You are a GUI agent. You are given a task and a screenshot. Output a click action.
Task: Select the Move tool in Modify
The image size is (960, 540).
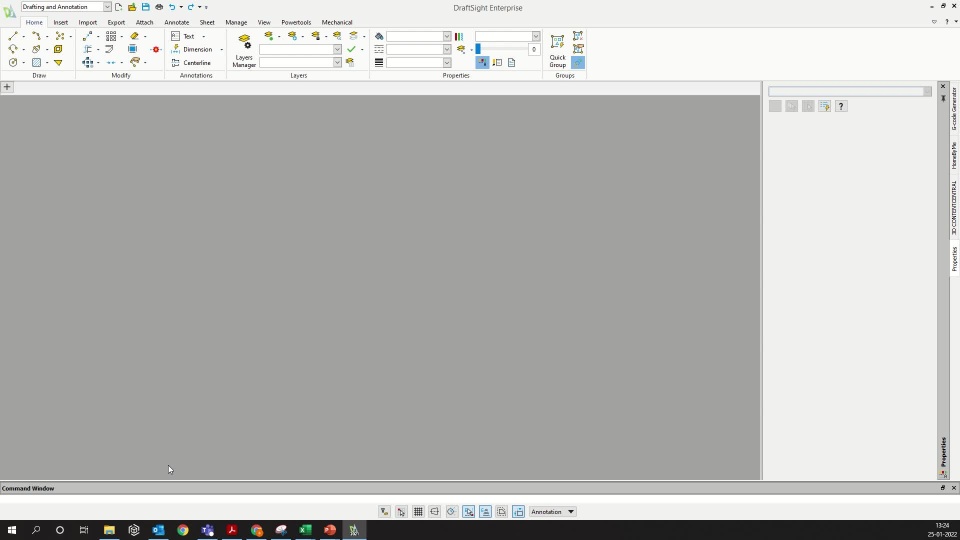coord(88,62)
